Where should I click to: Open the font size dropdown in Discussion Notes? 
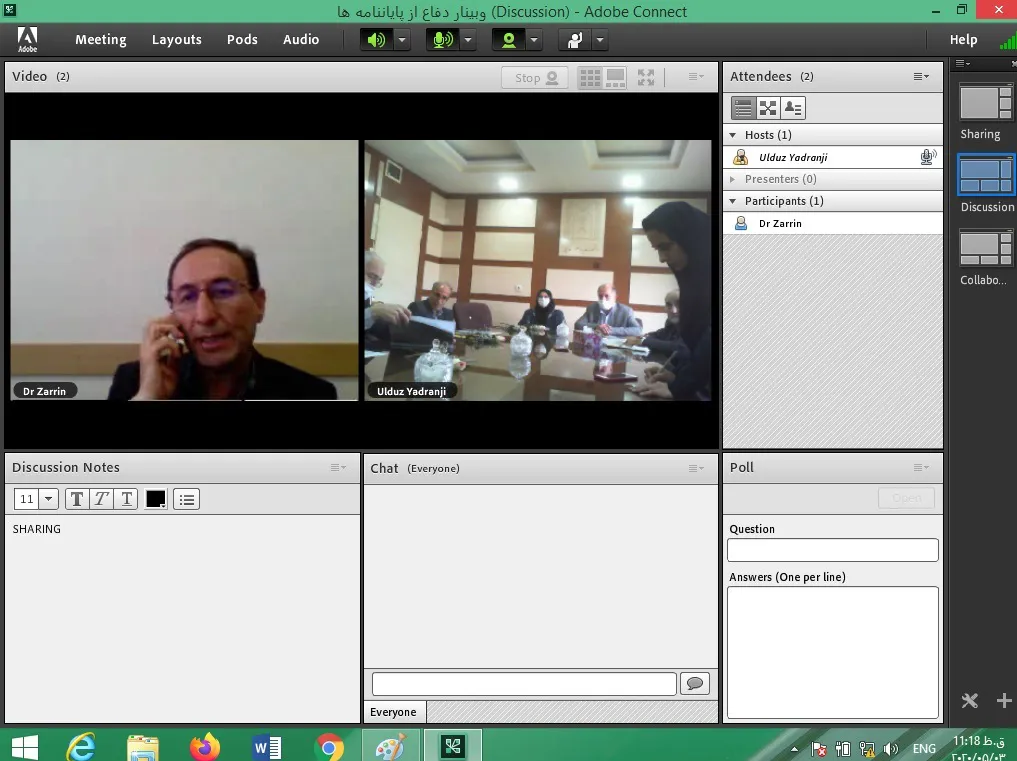(x=48, y=499)
